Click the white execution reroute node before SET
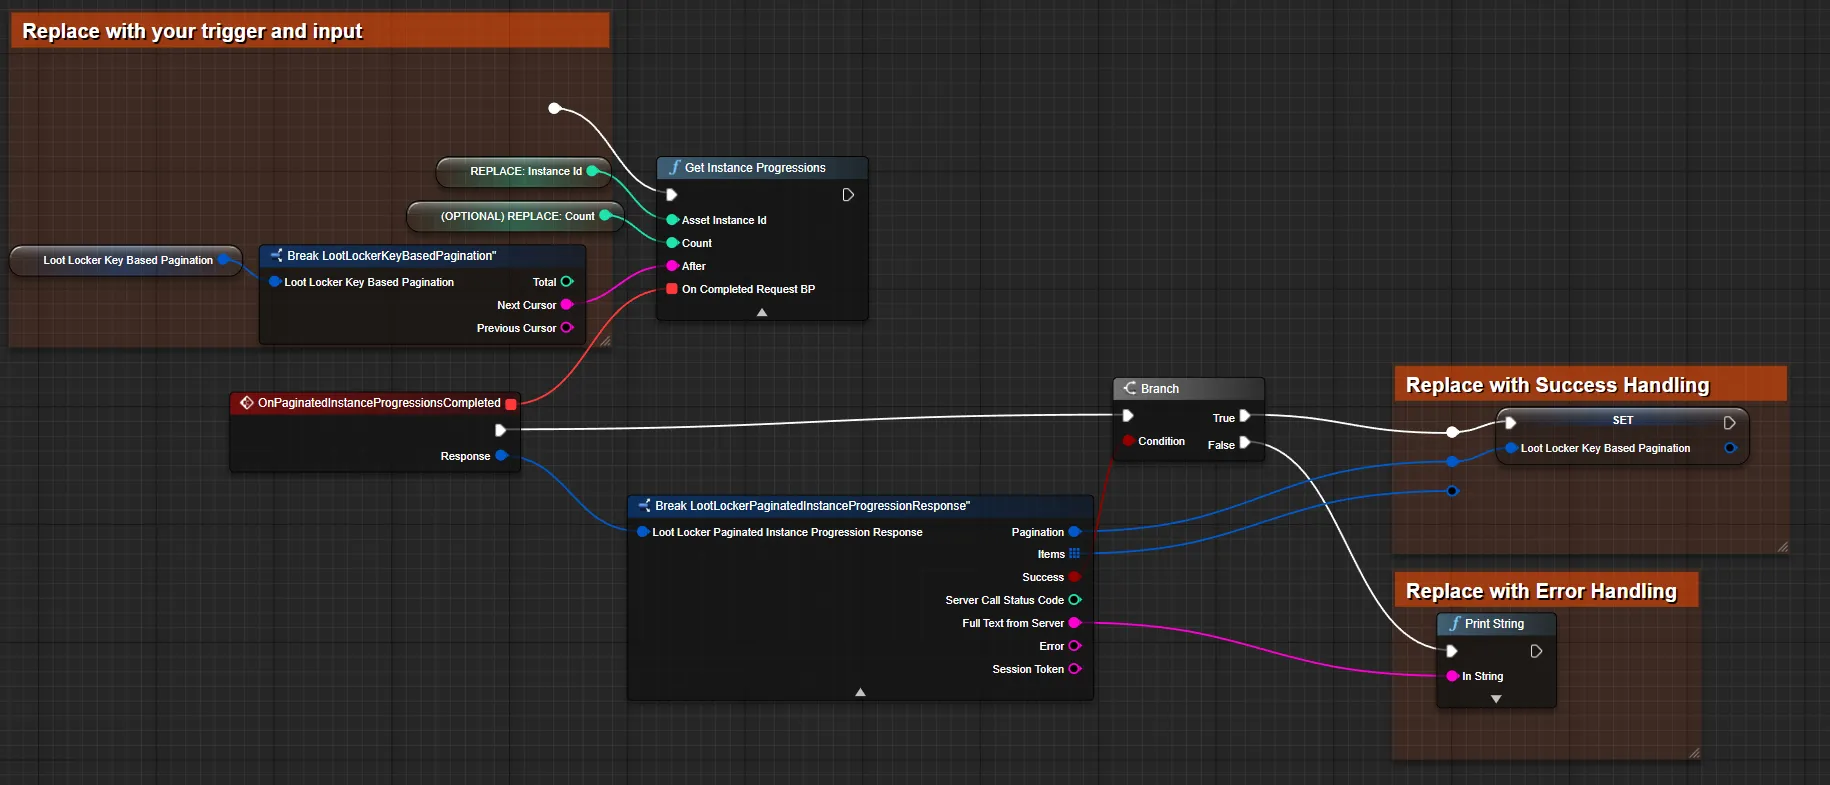This screenshot has width=1830, height=785. coord(1453,432)
